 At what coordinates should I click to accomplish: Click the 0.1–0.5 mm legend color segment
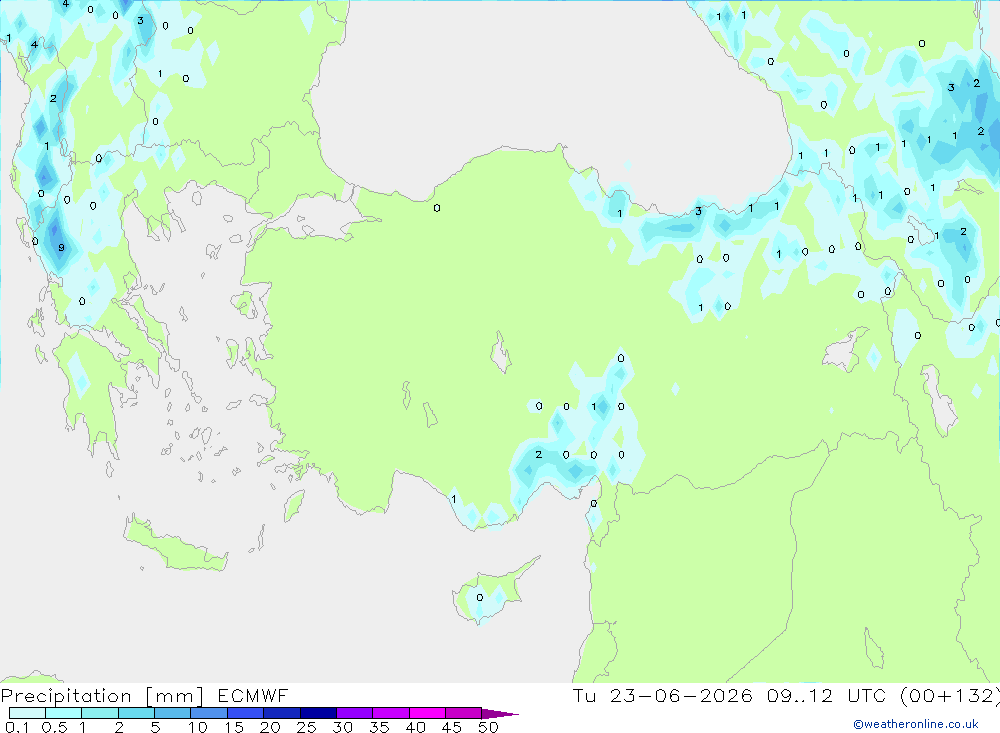tap(27, 713)
